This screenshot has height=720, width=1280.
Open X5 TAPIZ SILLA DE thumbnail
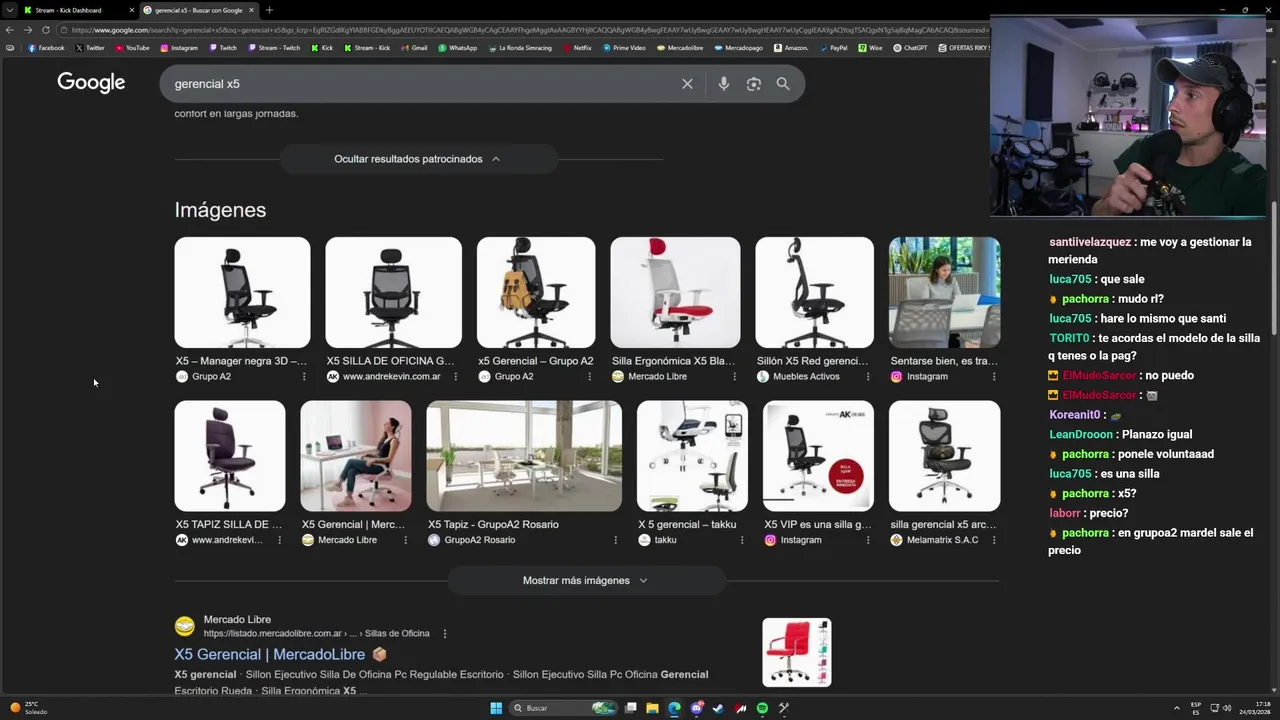point(230,456)
